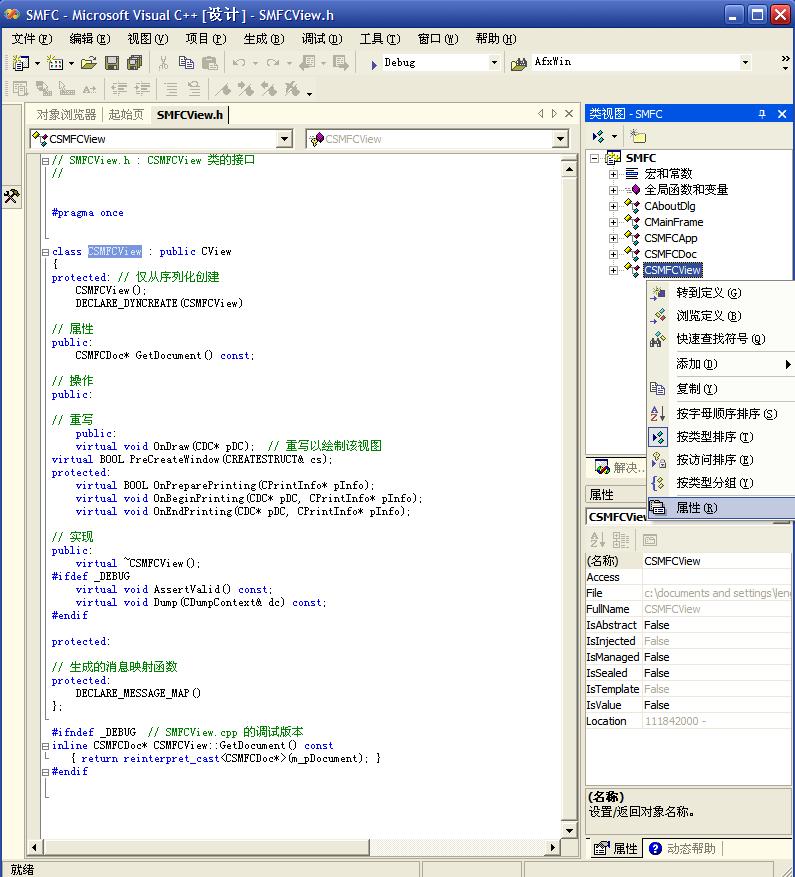This screenshot has height=877, width=795.
Task: Click the Save All stacked disks icon
Action: point(135,63)
